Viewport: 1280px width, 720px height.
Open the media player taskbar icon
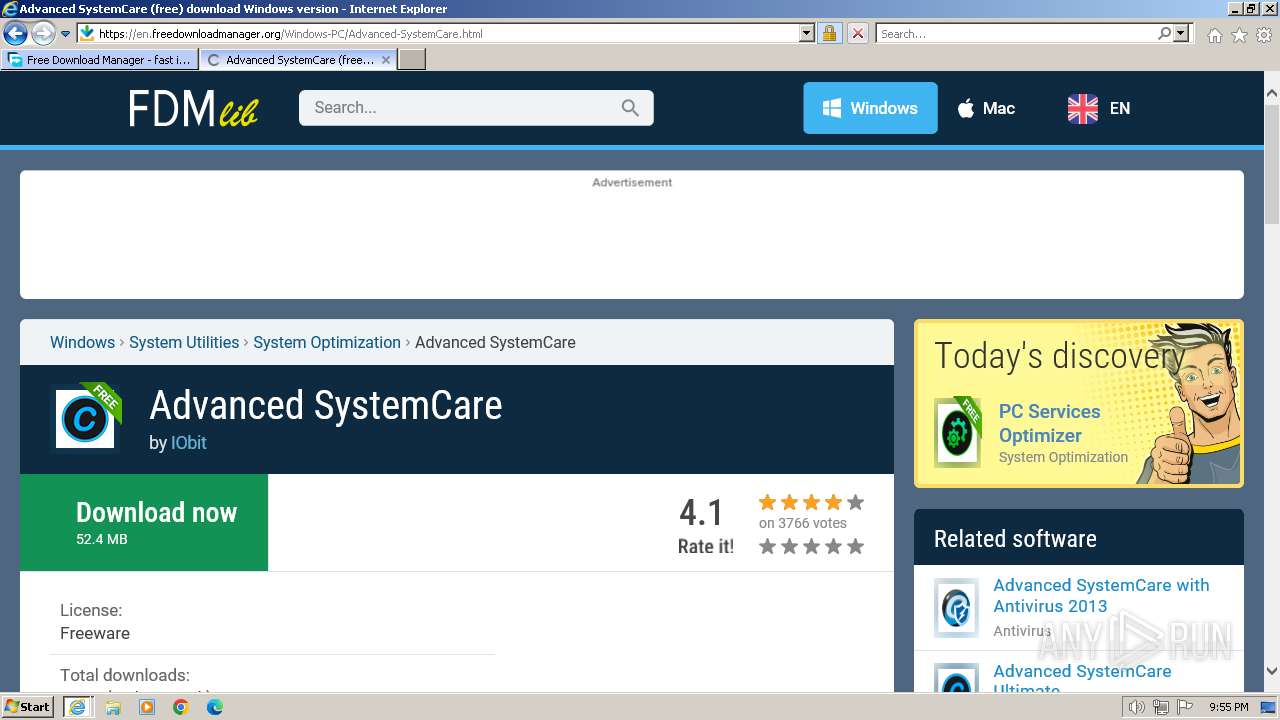(x=147, y=707)
